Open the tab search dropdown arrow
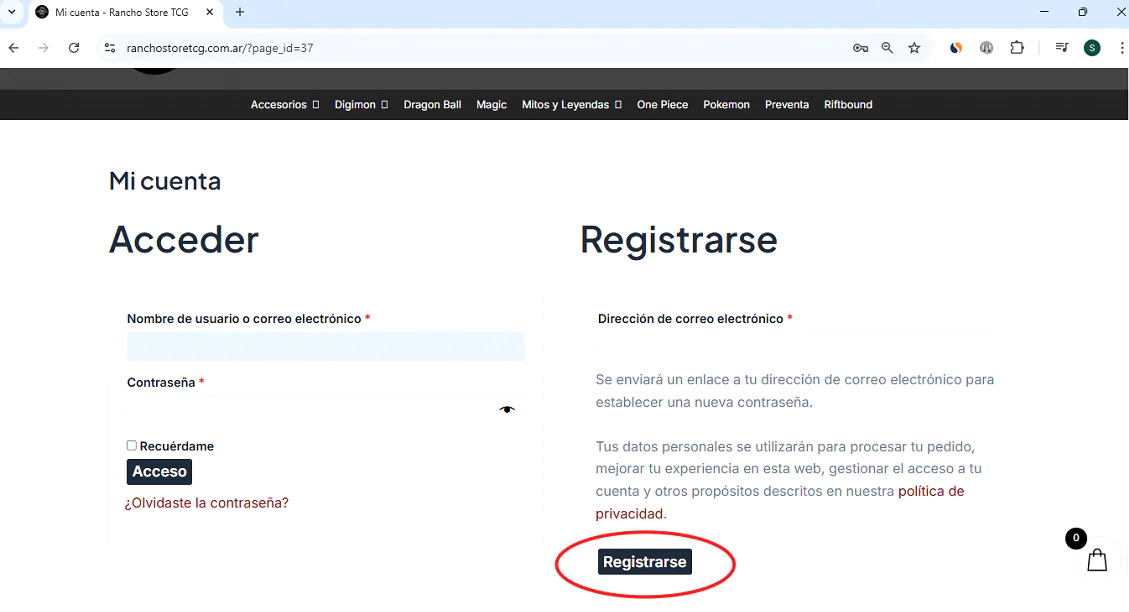This screenshot has width=1129, height=612. coord(12,12)
